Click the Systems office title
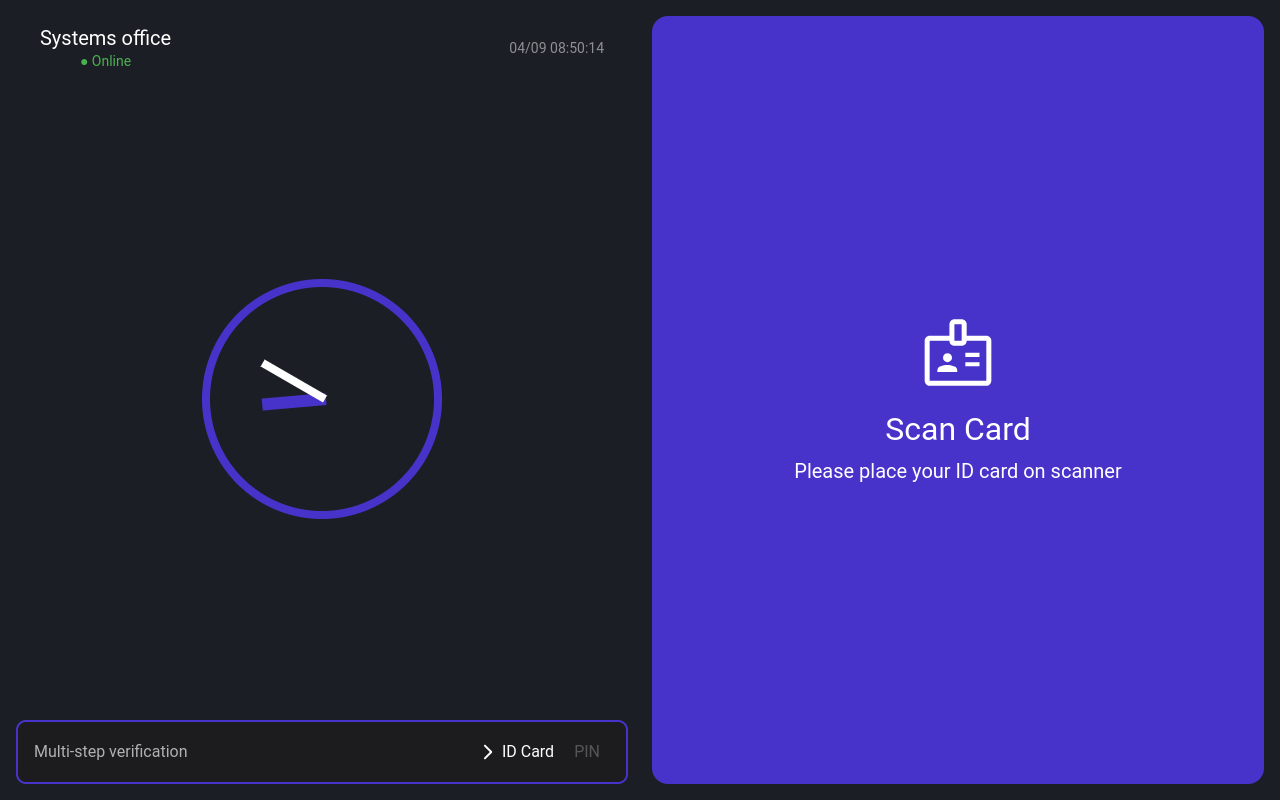This screenshot has height=800, width=1280. point(105,38)
